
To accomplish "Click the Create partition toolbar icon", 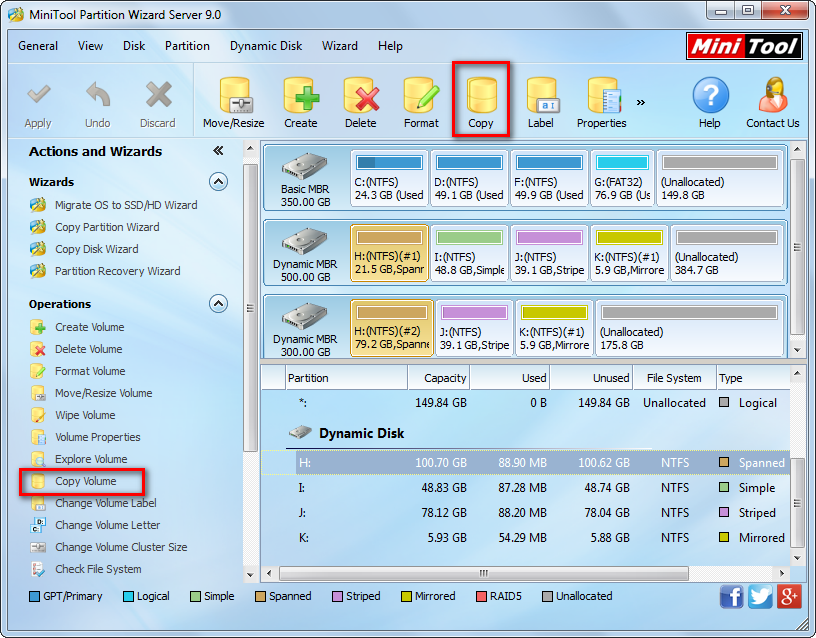I will click(301, 95).
